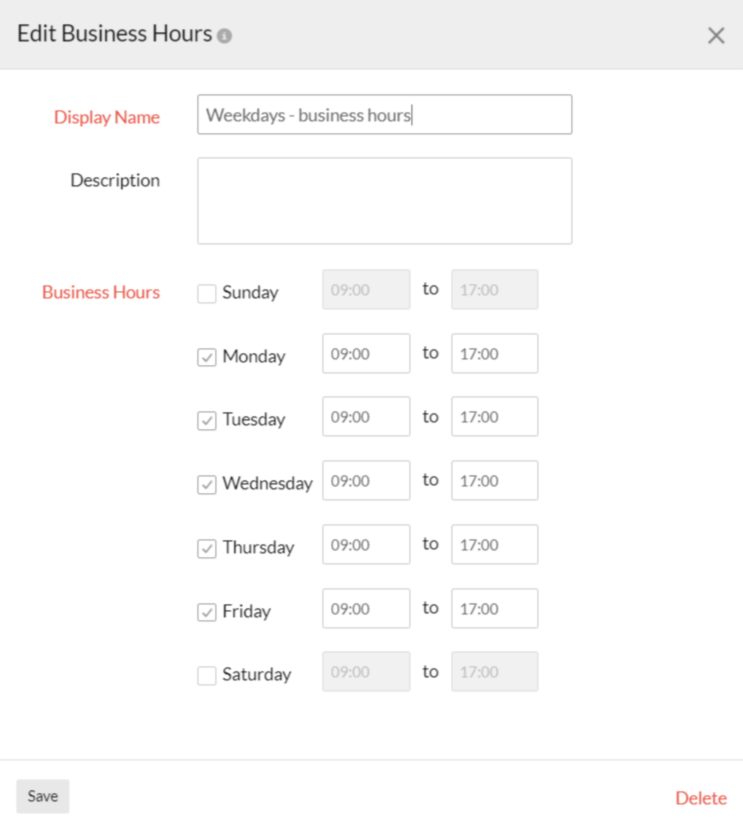Click Wednesday's end time field

pyautogui.click(x=494, y=480)
